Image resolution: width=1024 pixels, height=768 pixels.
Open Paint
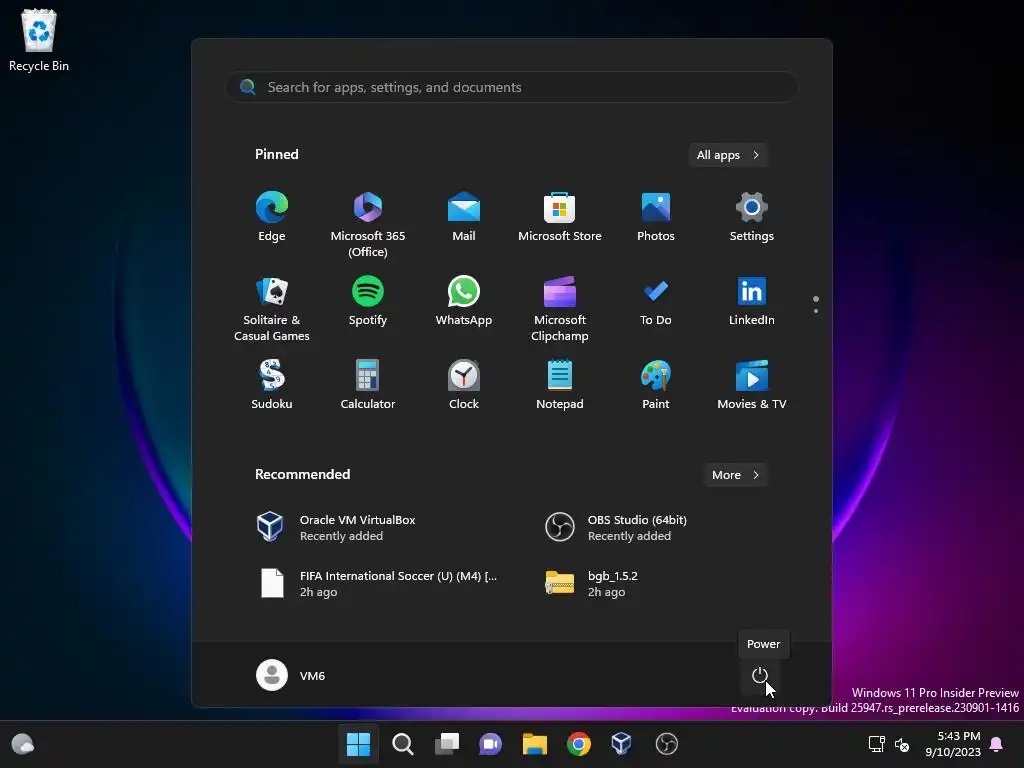point(656,385)
